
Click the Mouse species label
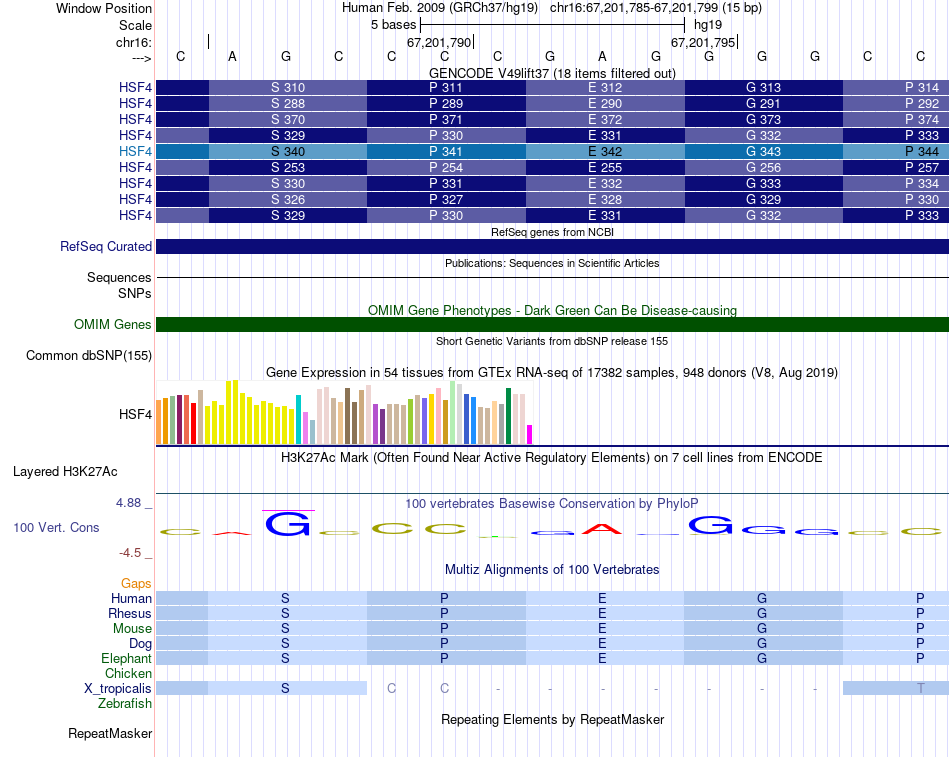(x=132, y=629)
